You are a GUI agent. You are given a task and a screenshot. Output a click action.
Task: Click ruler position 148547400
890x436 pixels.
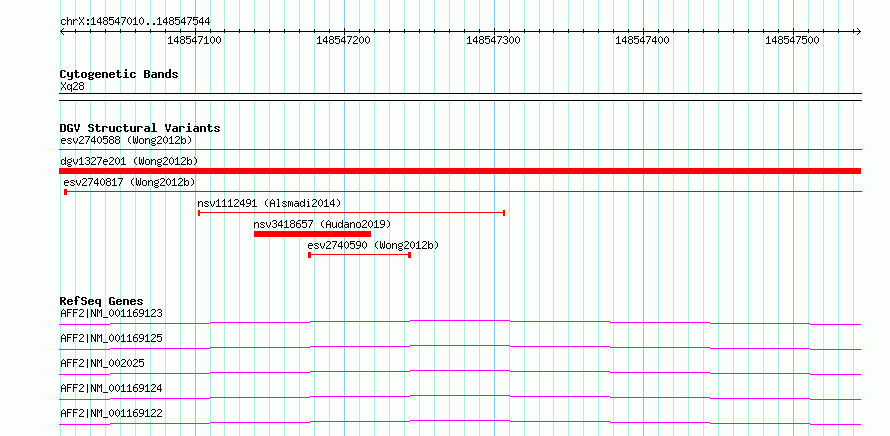click(643, 40)
